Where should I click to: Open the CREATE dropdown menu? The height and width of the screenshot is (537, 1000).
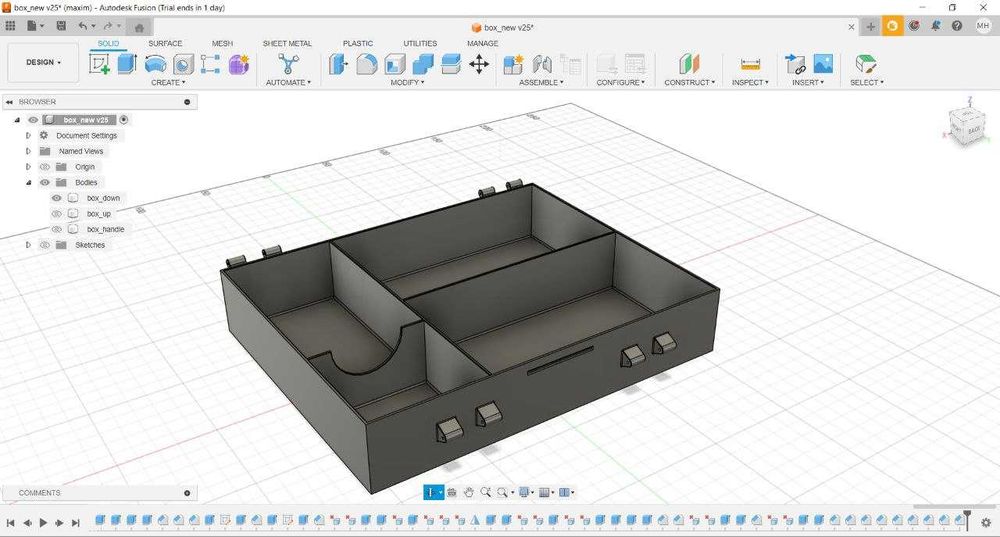click(x=168, y=83)
